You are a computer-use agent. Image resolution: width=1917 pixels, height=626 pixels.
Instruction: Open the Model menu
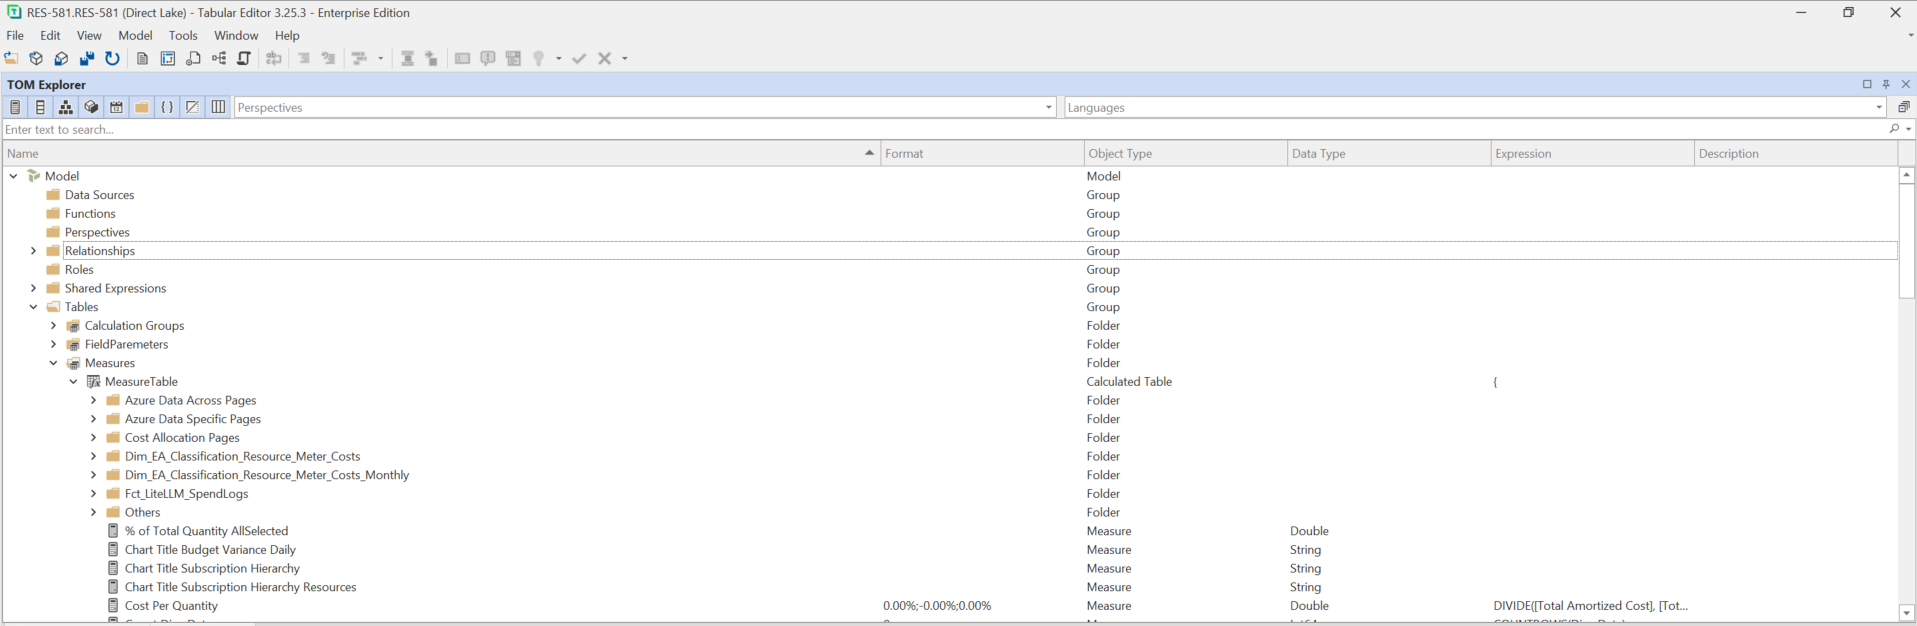click(135, 35)
